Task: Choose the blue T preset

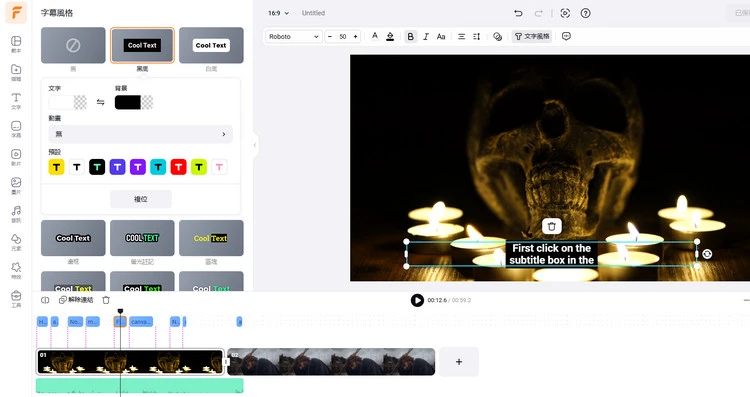Action: (117, 167)
